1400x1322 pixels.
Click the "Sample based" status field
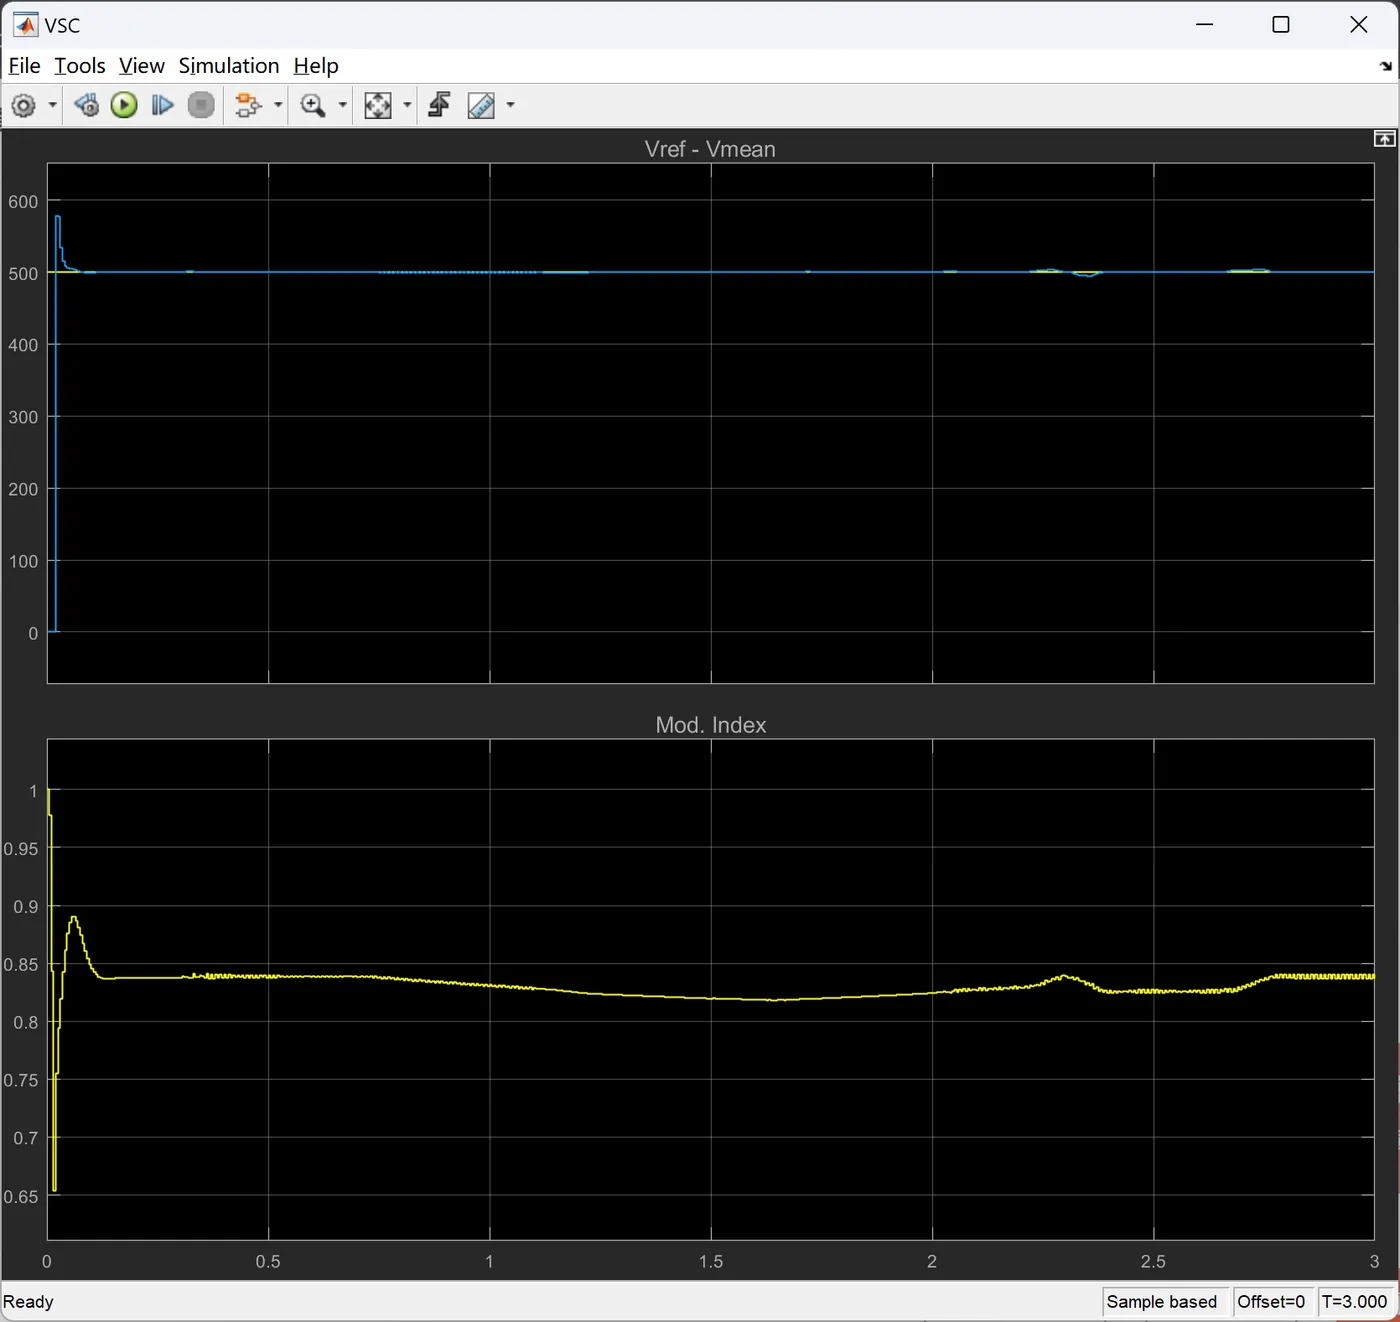(x=1162, y=1302)
